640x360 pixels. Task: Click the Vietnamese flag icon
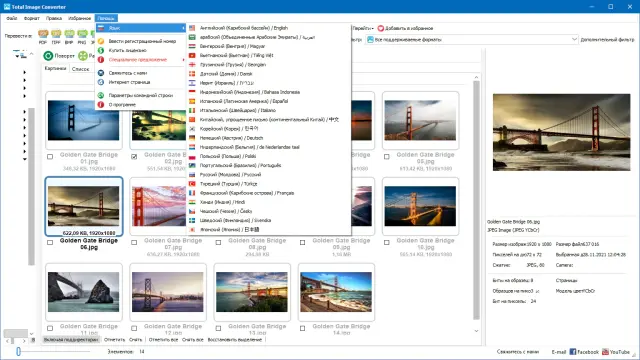(x=192, y=56)
